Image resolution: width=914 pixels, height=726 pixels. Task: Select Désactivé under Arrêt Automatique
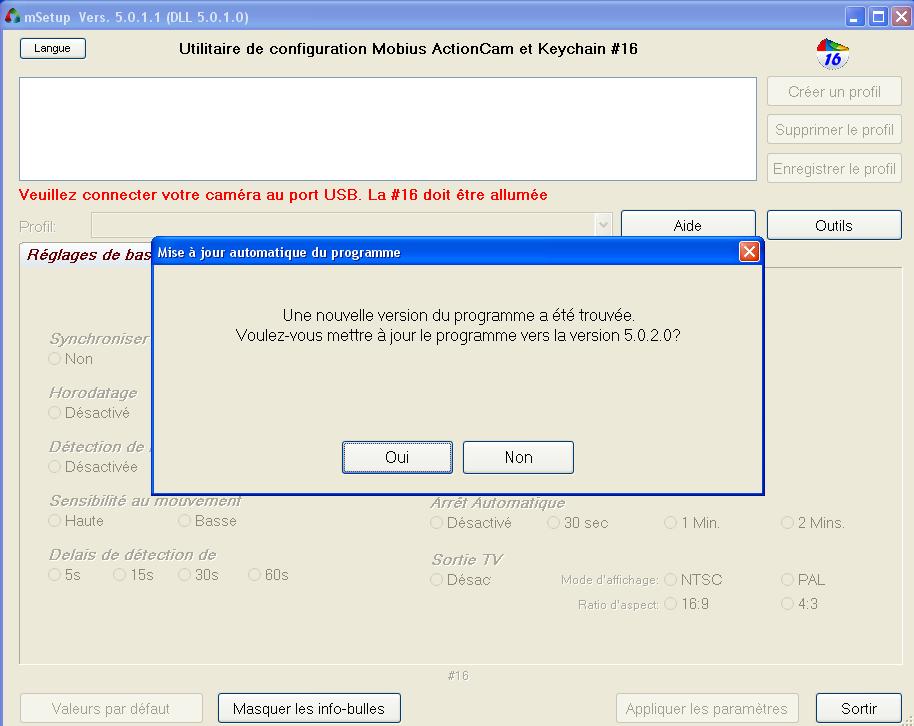click(437, 523)
